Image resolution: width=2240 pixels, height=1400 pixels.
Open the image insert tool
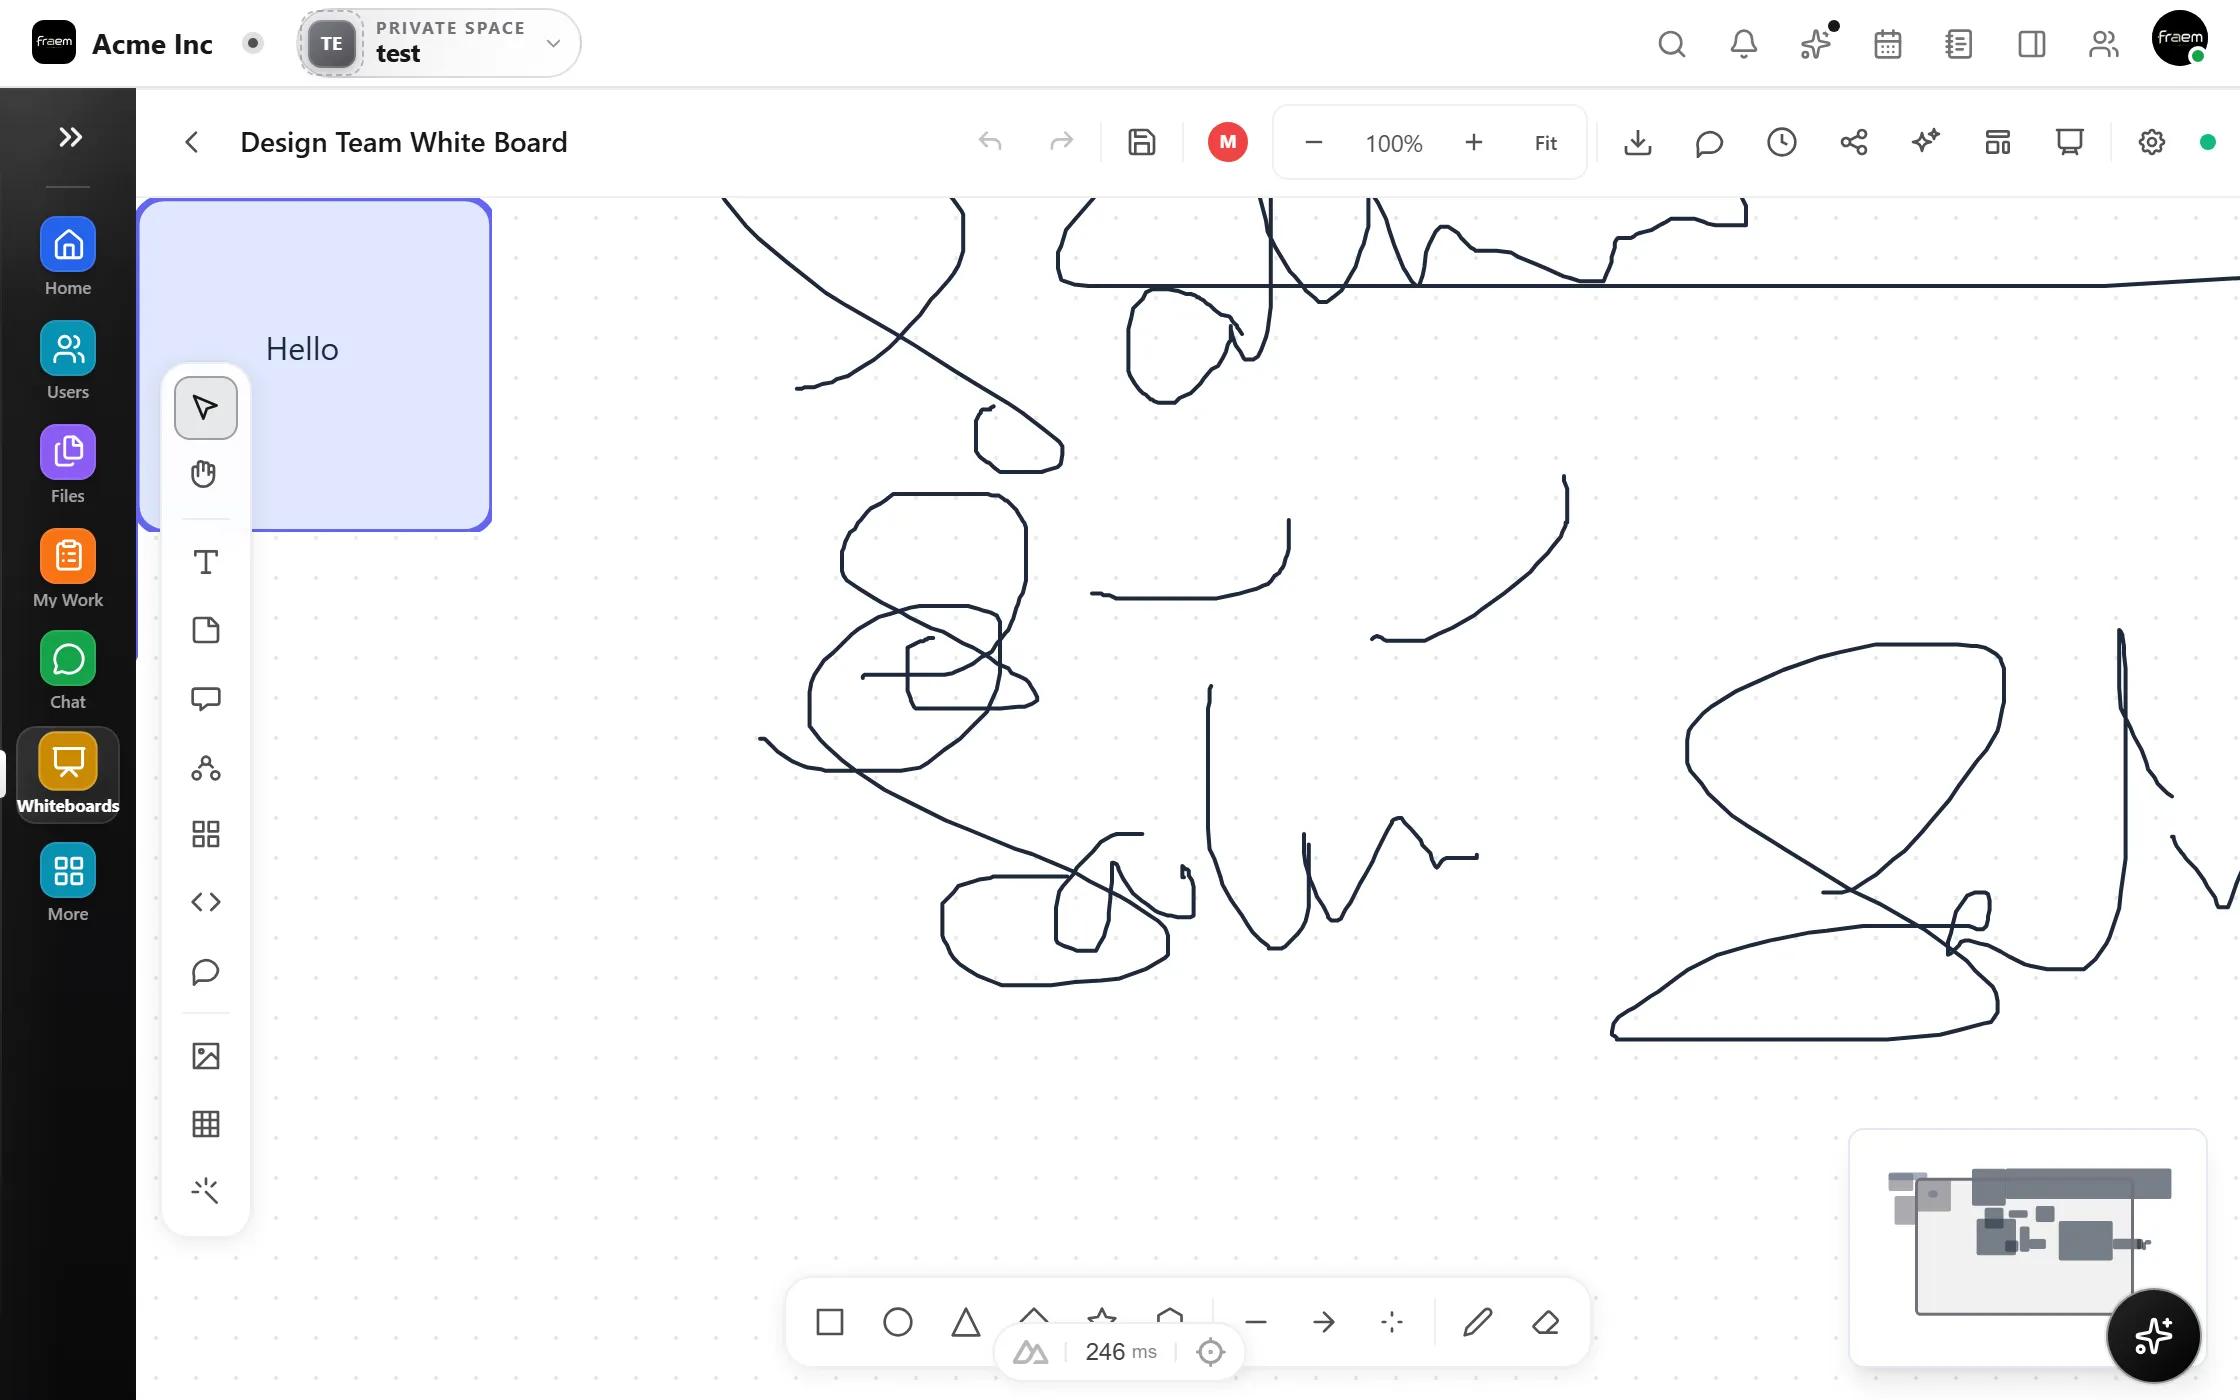[206, 1056]
